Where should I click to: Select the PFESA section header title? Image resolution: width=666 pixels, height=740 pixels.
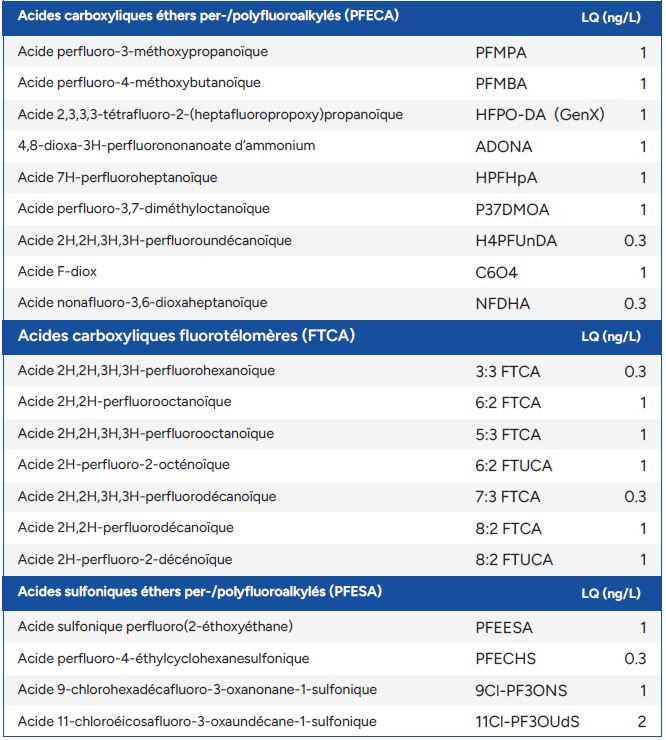200,592
